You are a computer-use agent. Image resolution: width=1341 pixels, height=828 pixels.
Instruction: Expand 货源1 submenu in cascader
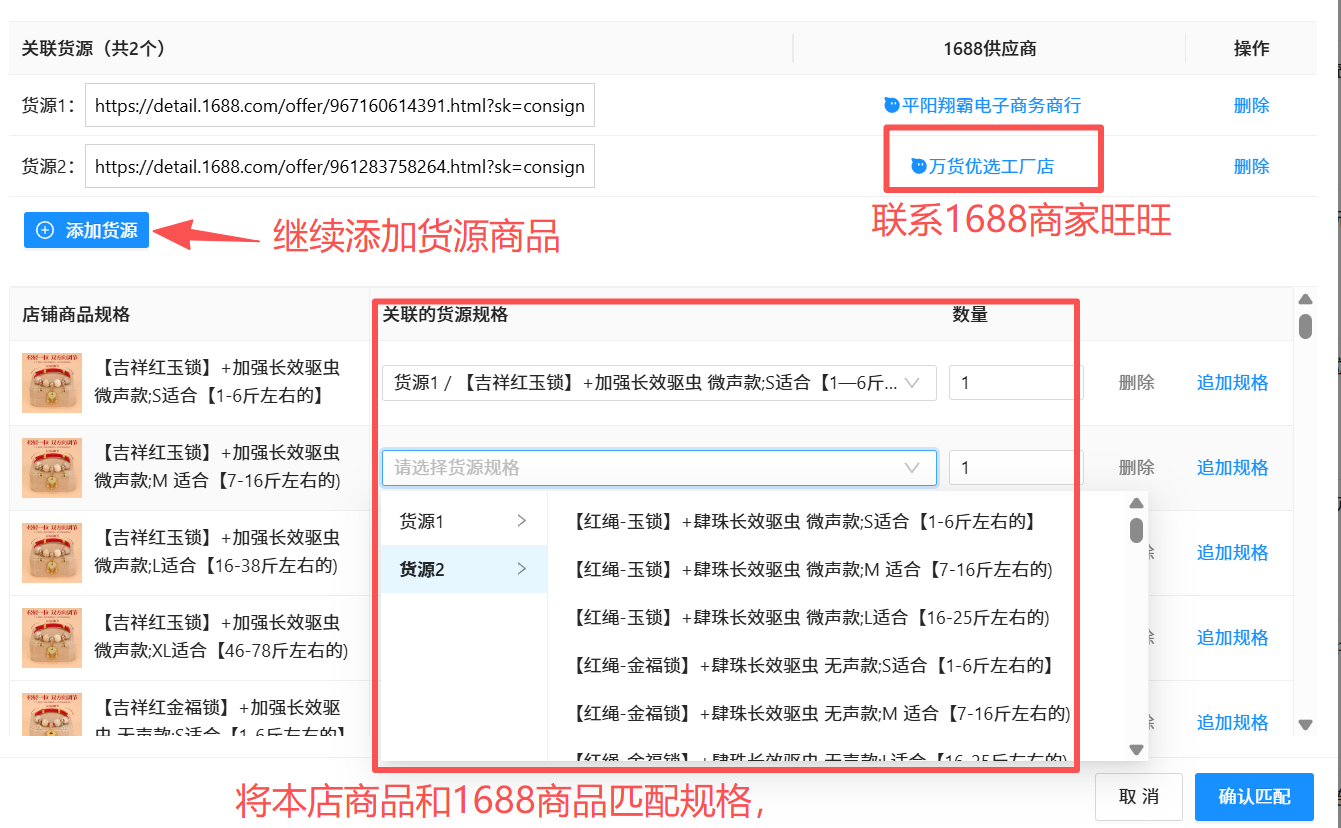(x=463, y=521)
